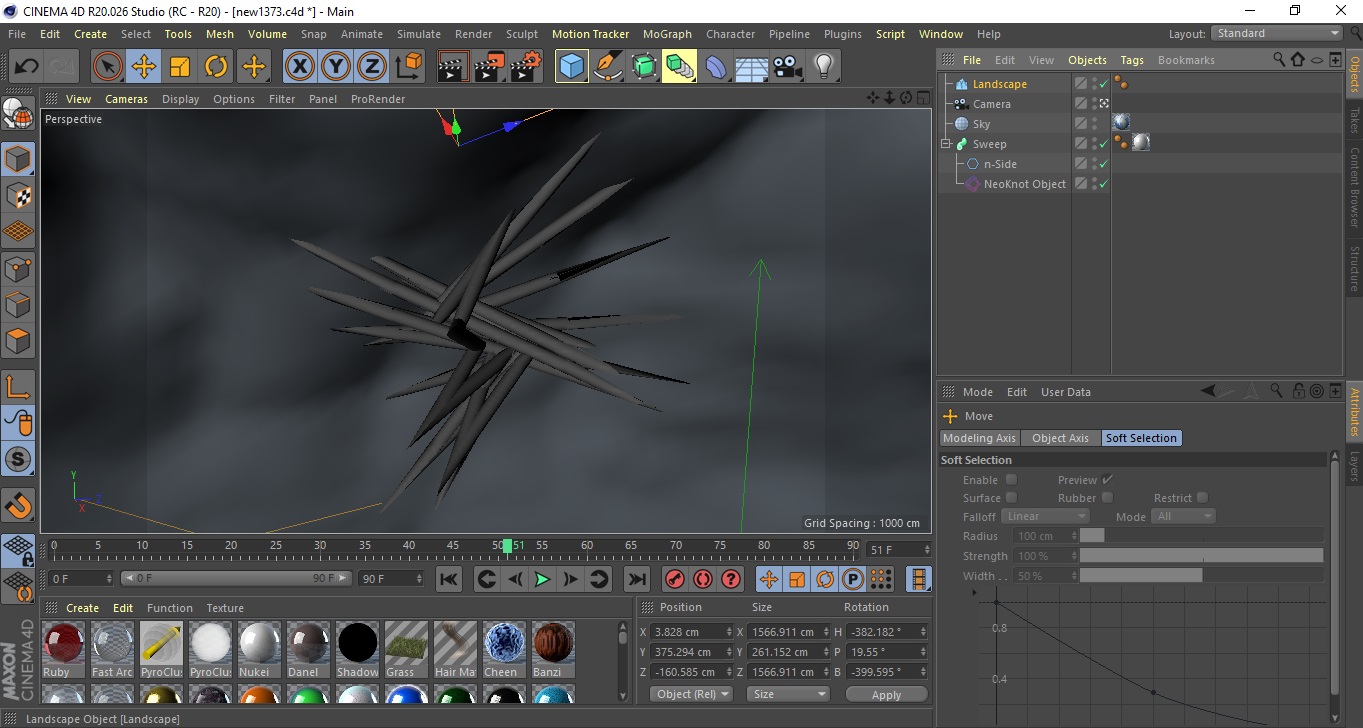The image size is (1363, 728).
Task: Toggle X axis lock
Action: click(x=300, y=67)
